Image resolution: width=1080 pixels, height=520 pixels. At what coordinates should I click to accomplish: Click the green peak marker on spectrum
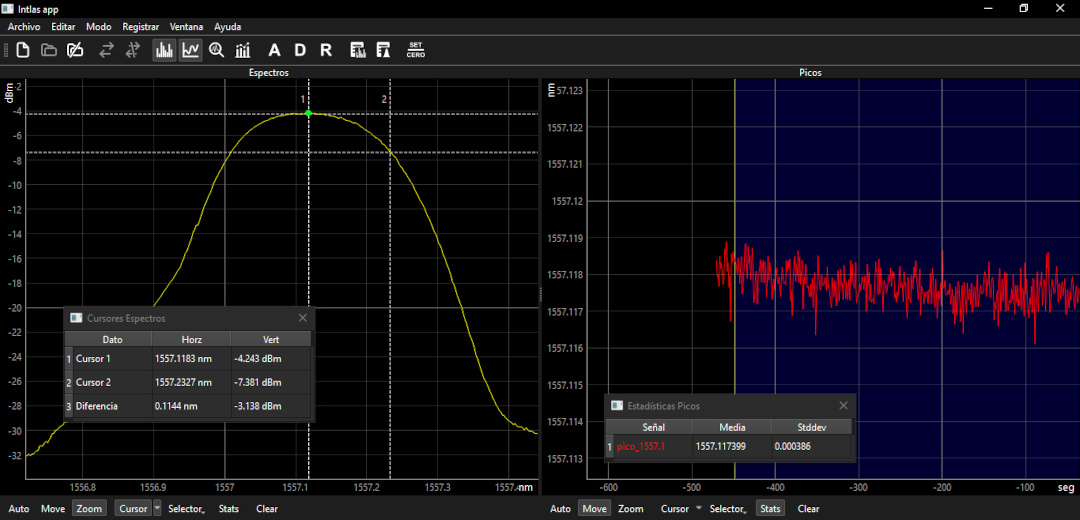pos(309,113)
